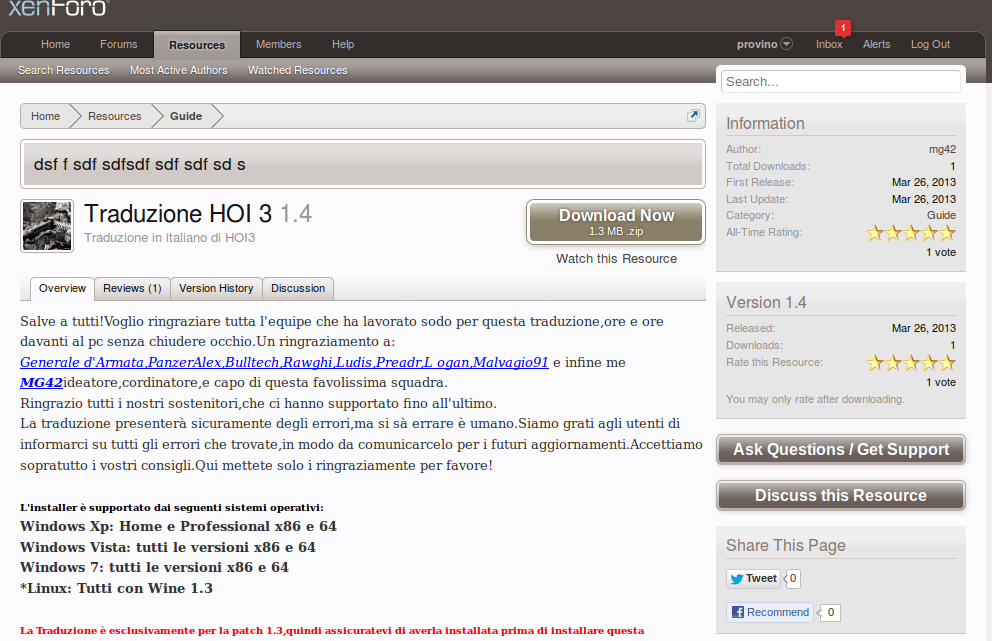992x641 pixels.
Task: Click the Guide category link in Information
Action: pyautogui.click(x=941, y=215)
